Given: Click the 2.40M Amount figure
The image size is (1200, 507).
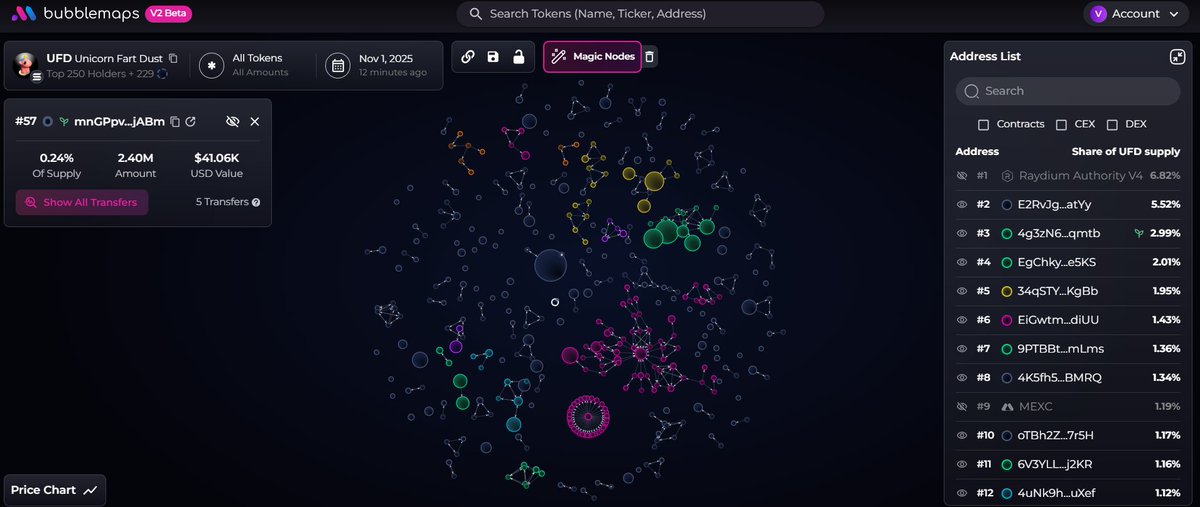Looking at the screenshot, I should point(135,158).
